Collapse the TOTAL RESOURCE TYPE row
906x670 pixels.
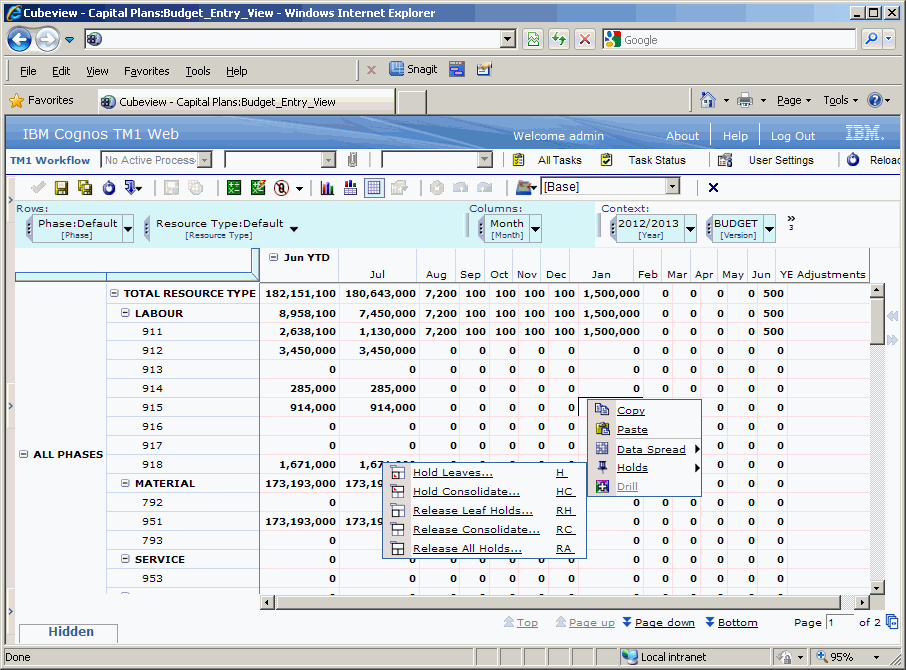114,293
